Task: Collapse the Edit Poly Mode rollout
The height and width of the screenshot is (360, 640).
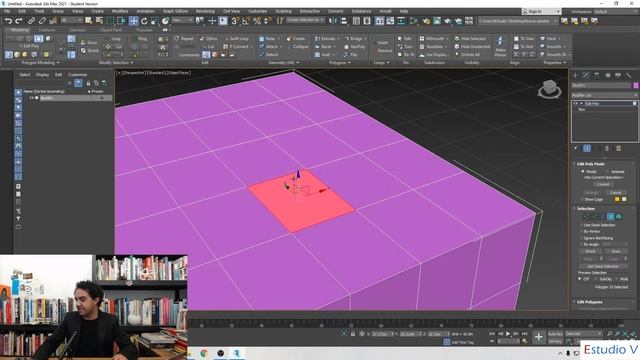Action: 590,164
